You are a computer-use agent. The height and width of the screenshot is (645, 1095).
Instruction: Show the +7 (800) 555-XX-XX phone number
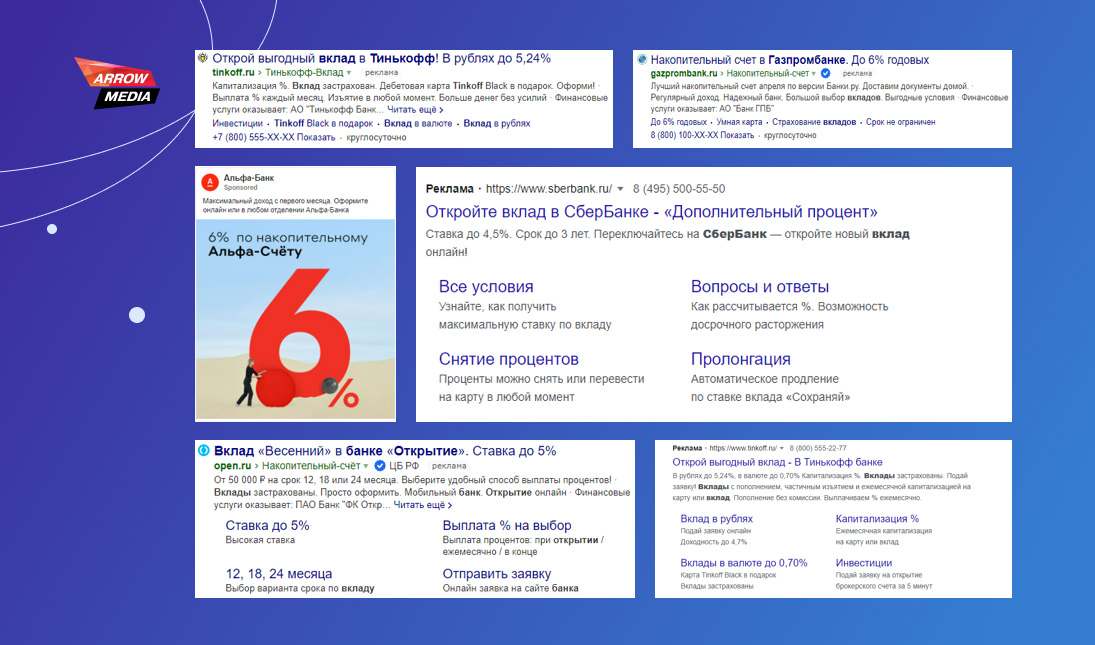coord(274,138)
